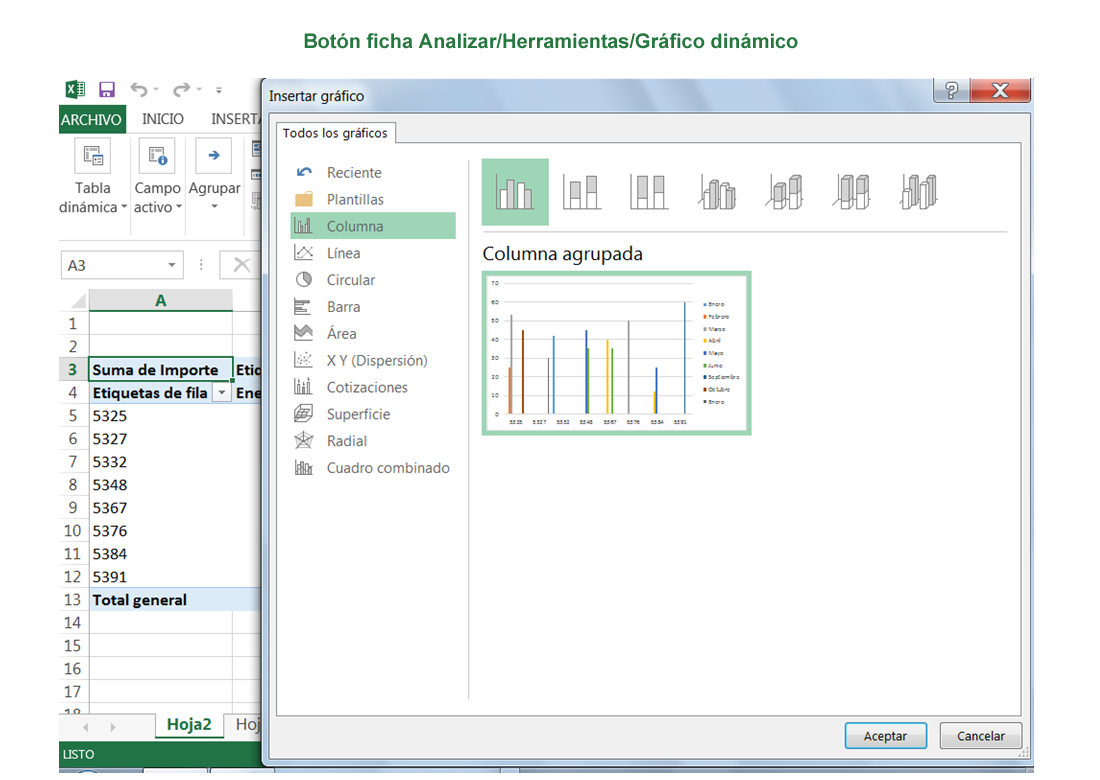Open the Todos los gráficos tab
The width and height of the screenshot is (1100, 780).
pyautogui.click(x=335, y=133)
